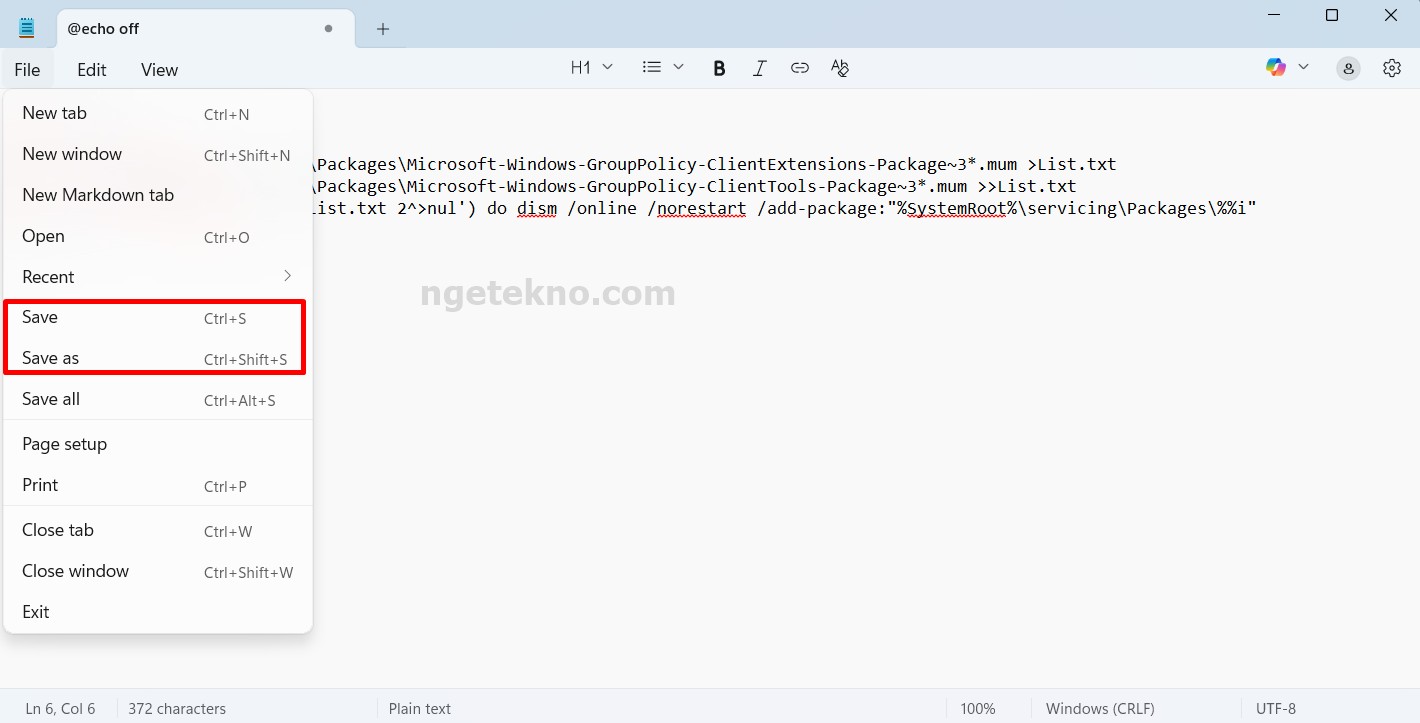Image resolution: width=1420 pixels, height=723 pixels.
Task: Expand the list style dropdown
Action: click(663, 68)
